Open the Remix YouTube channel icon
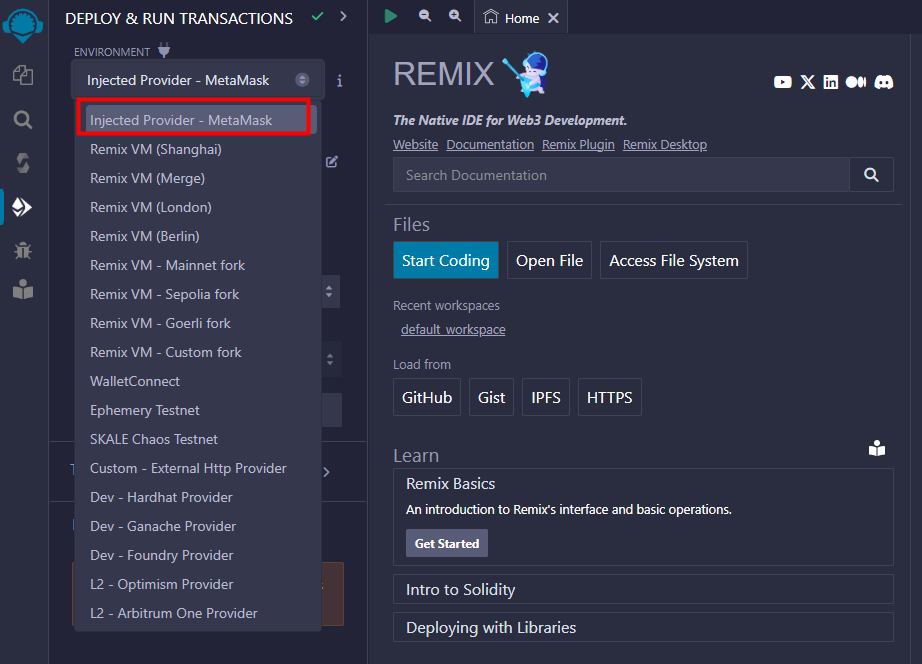The height and width of the screenshot is (664, 922). point(783,82)
